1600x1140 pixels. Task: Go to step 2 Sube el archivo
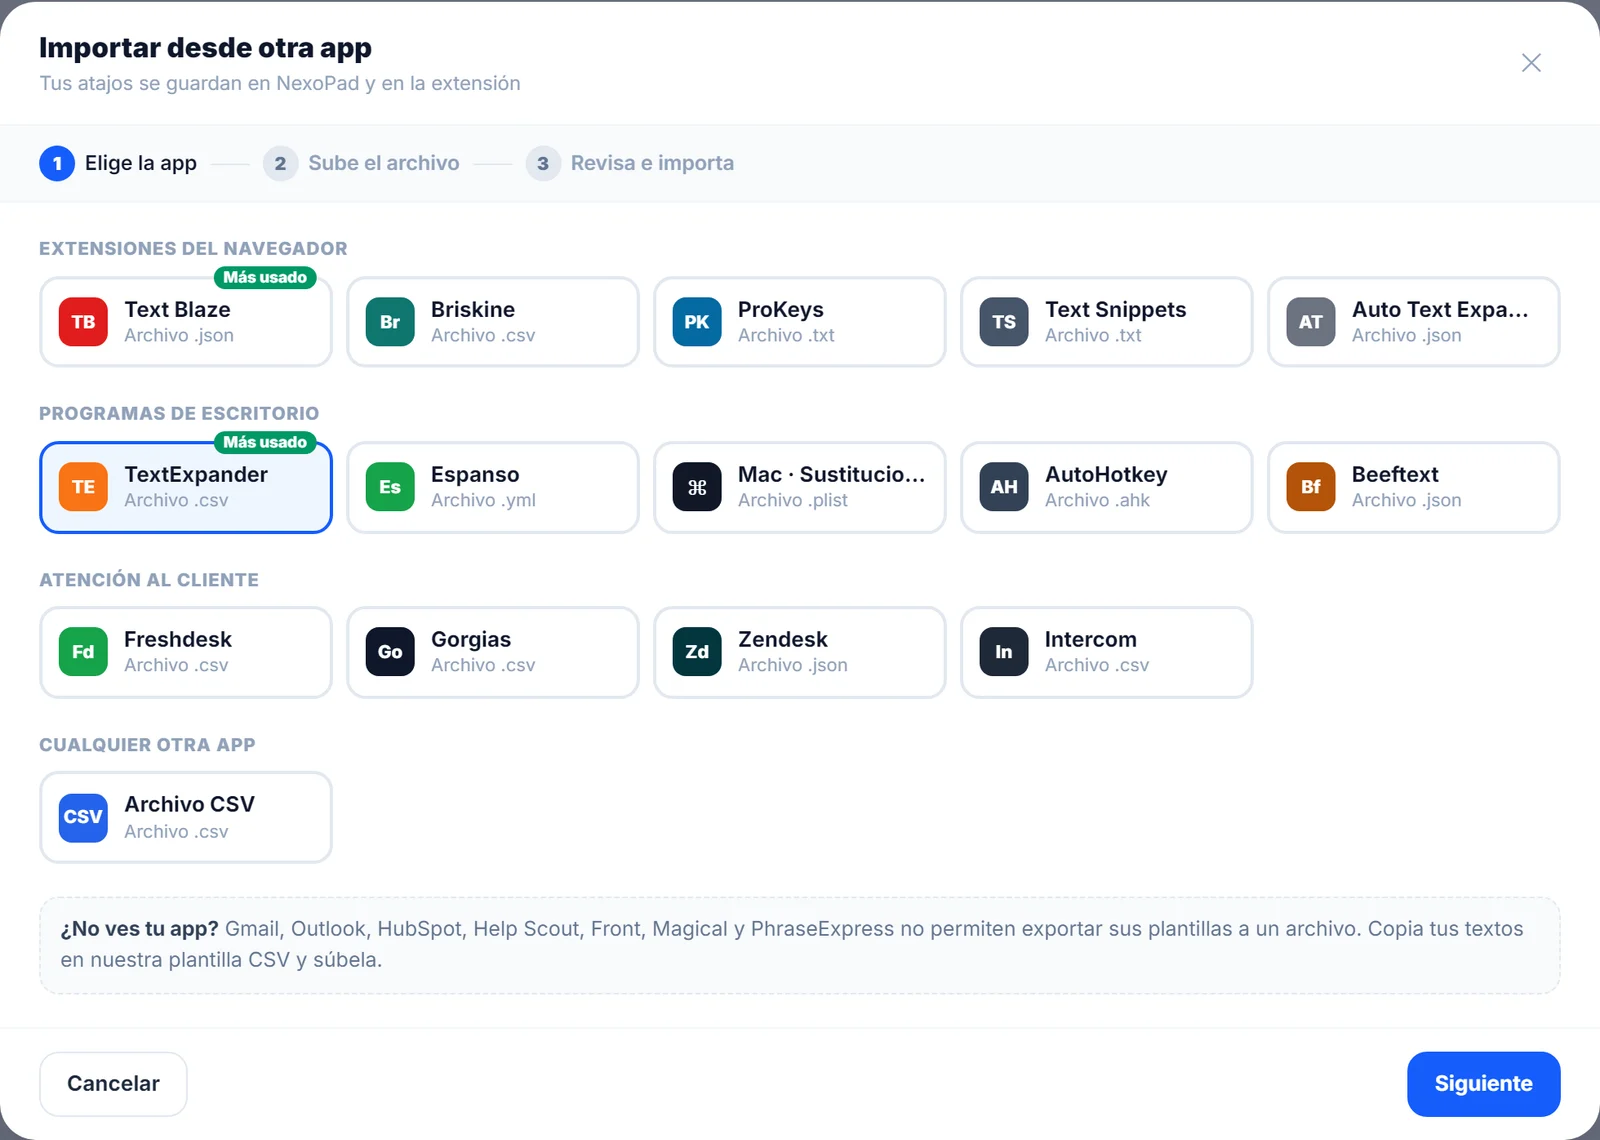click(x=361, y=163)
